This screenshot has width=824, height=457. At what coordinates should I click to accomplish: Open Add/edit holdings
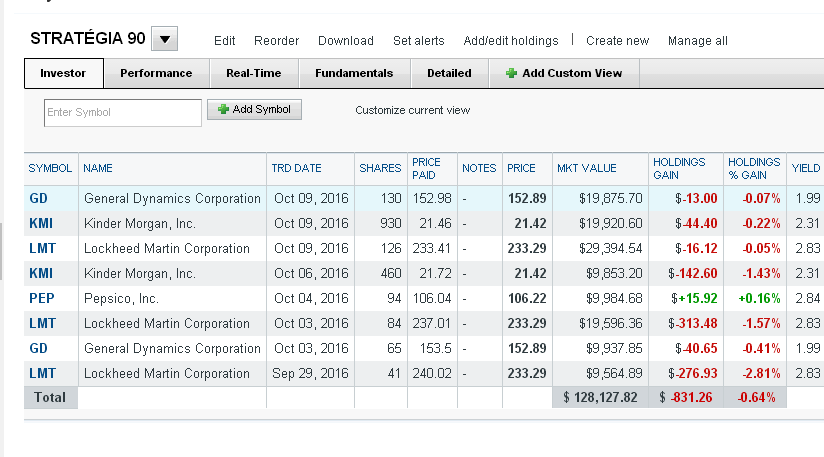click(x=511, y=41)
